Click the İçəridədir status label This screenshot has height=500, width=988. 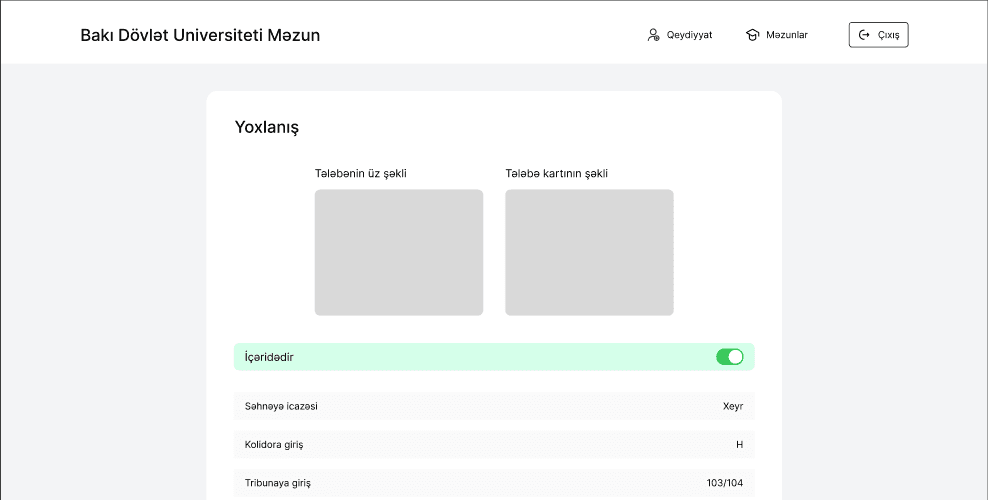point(269,357)
